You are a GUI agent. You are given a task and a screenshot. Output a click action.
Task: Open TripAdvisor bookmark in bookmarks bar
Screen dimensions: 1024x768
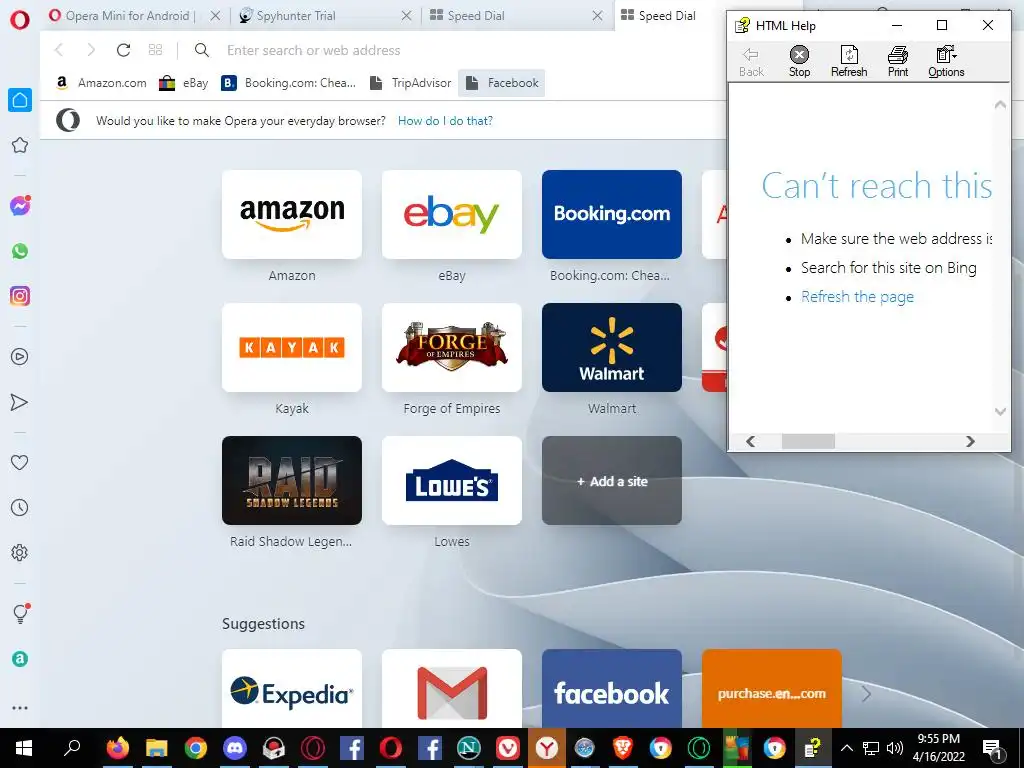[x=410, y=83]
